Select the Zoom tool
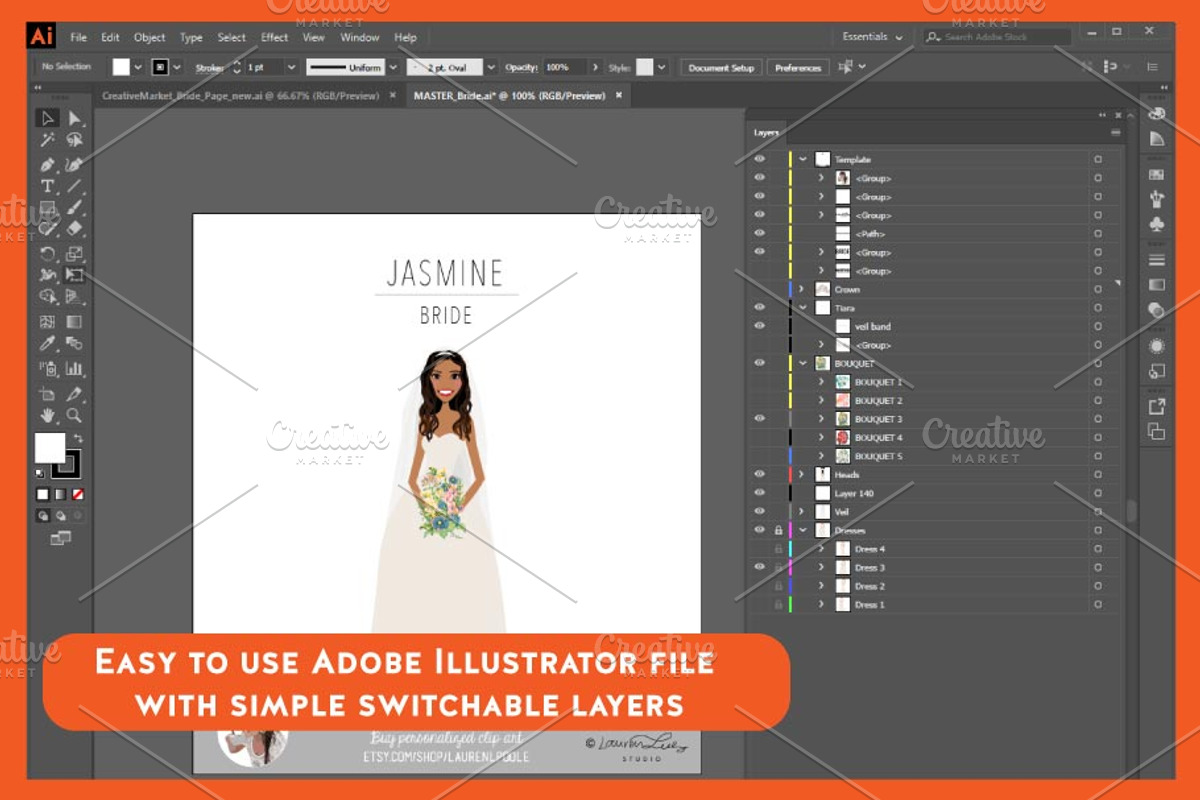The height and width of the screenshot is (800, 1200). click(x=75, y=415)
